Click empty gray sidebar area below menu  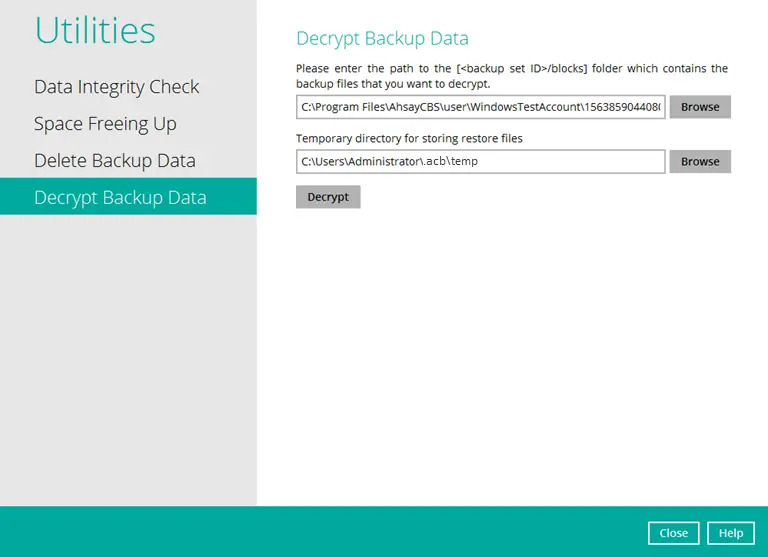tap(128, 360)
